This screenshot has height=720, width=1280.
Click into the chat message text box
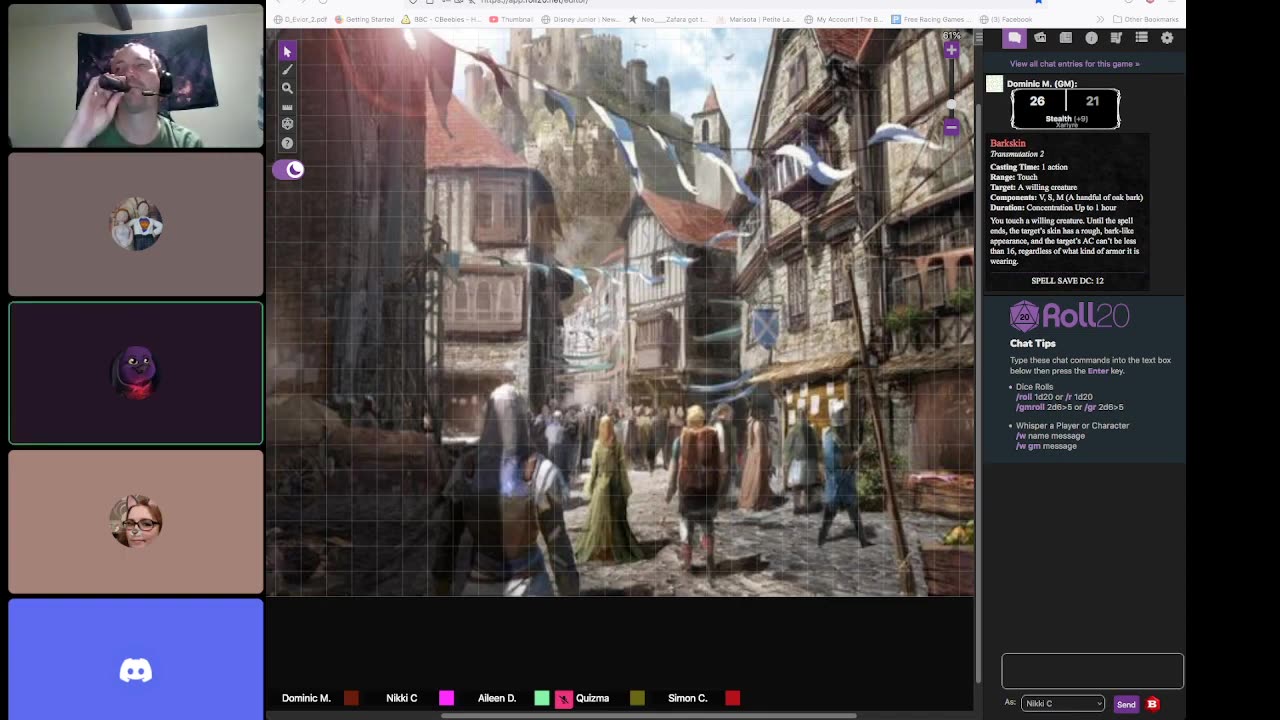pos(1092,671)
